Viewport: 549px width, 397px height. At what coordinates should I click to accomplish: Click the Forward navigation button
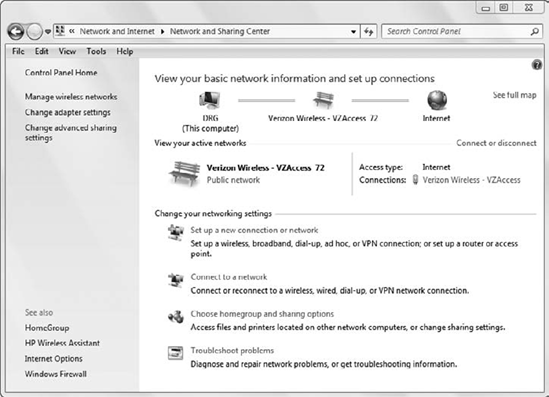[x=34, y=32]
